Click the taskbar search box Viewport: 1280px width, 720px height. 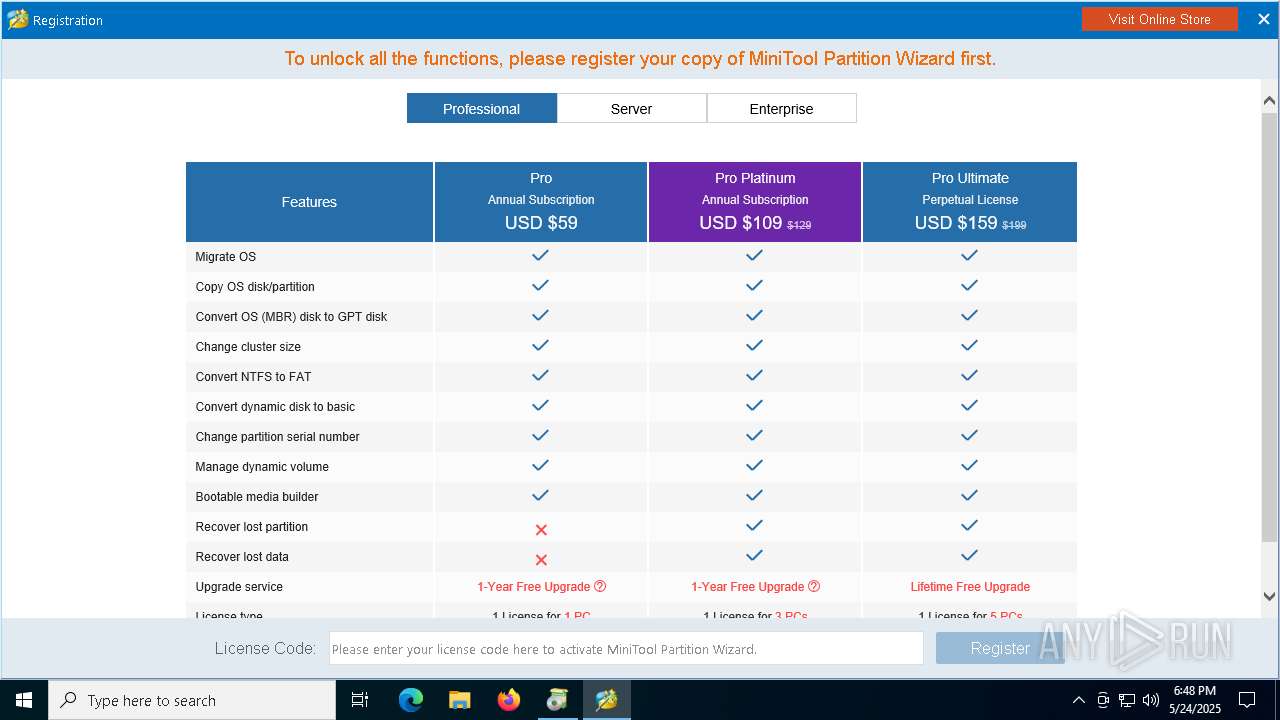click(192, 700)
